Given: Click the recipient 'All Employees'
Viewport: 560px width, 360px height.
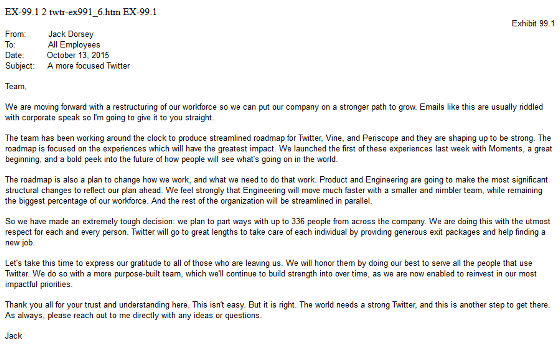Looking at the screenshot, I should pos(74,45).
